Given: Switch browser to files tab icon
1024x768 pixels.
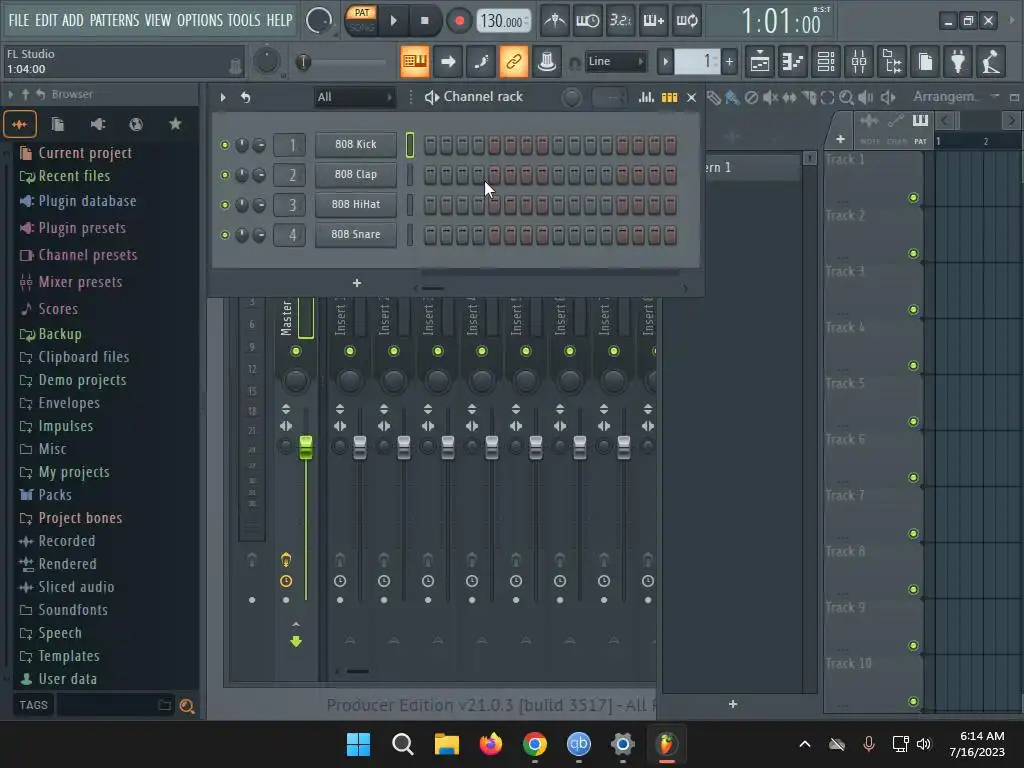Looking at the screenshot, I should (57, 124).
